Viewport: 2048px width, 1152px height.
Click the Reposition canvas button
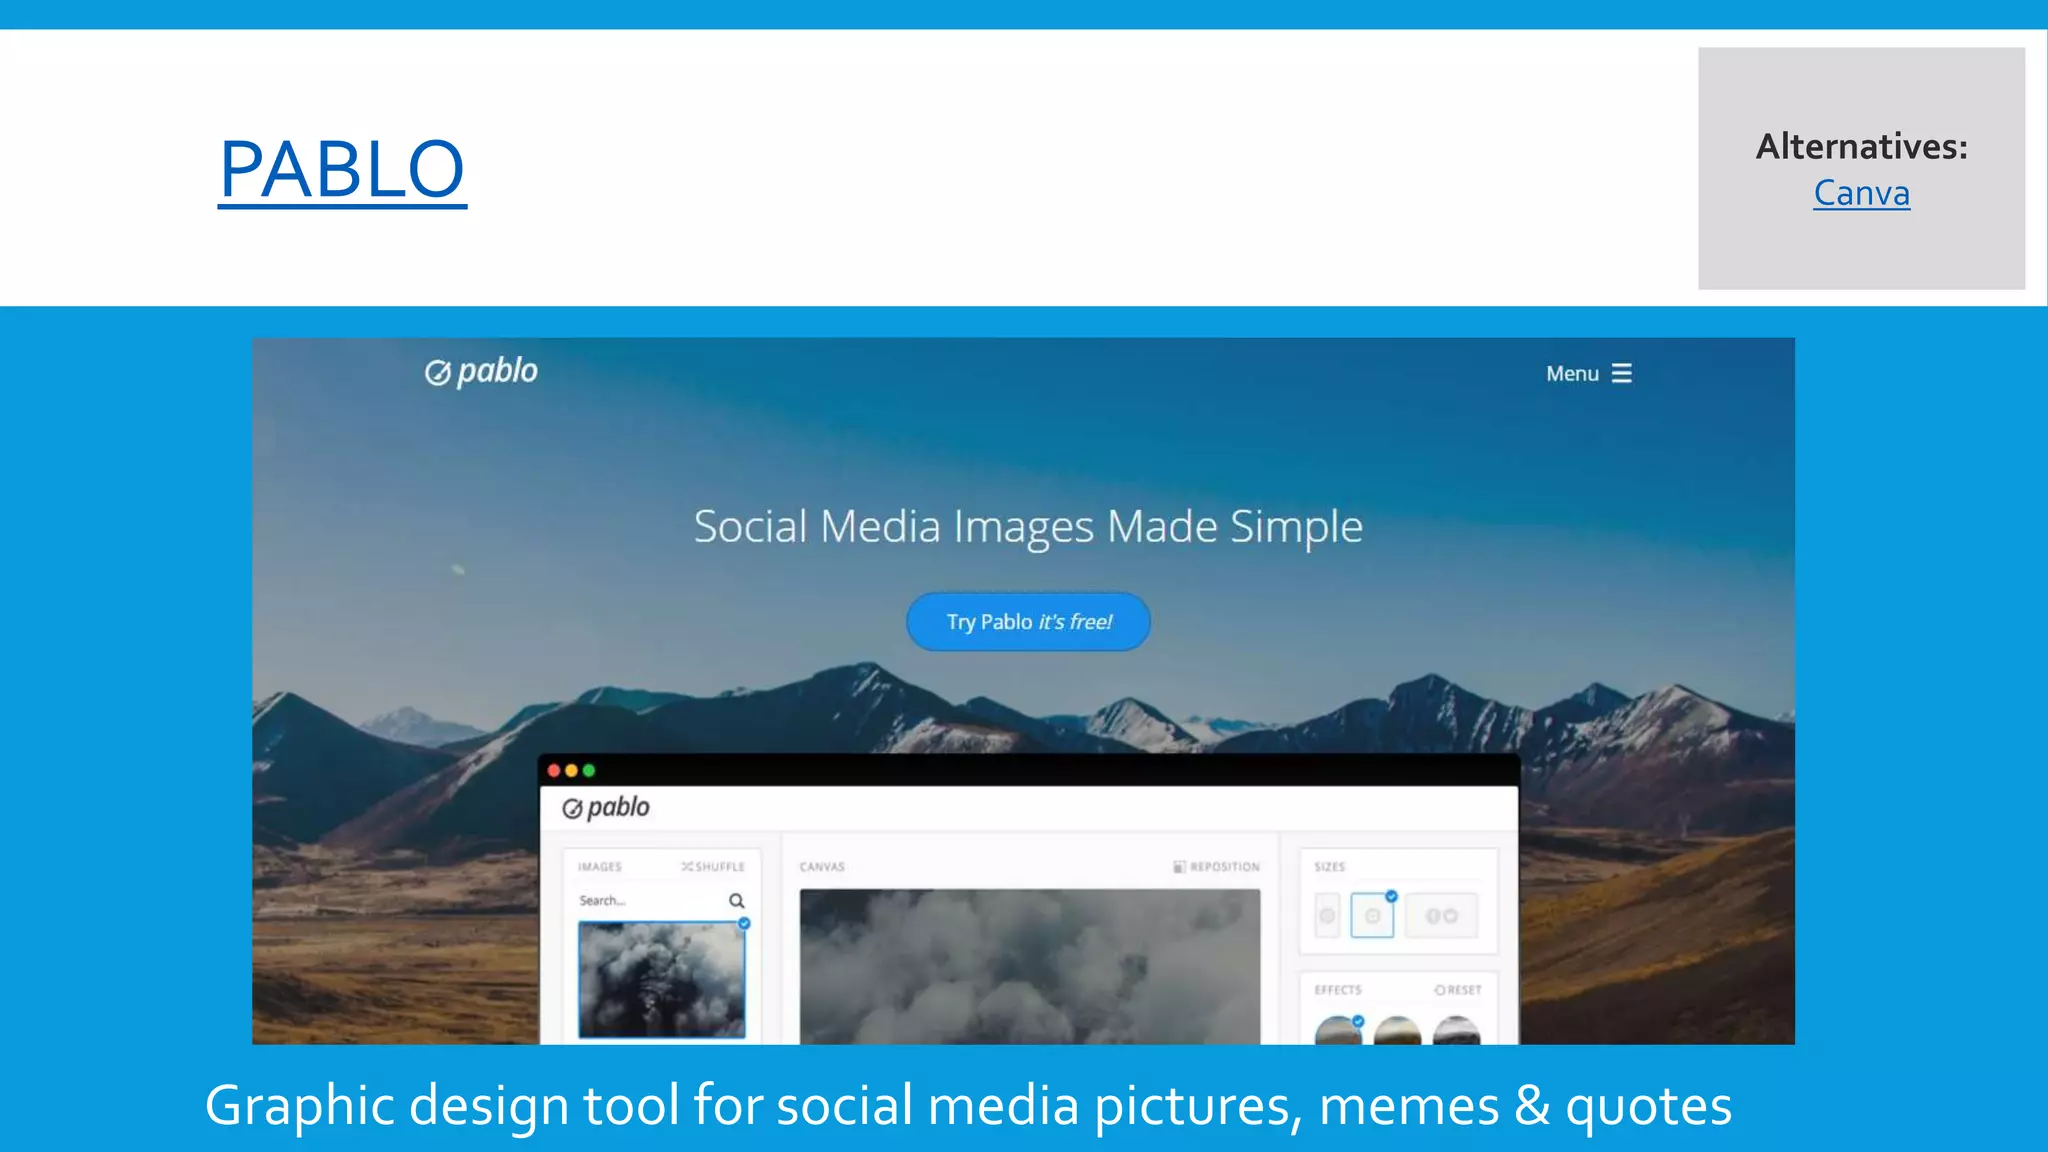click(x=1216, y=867)
